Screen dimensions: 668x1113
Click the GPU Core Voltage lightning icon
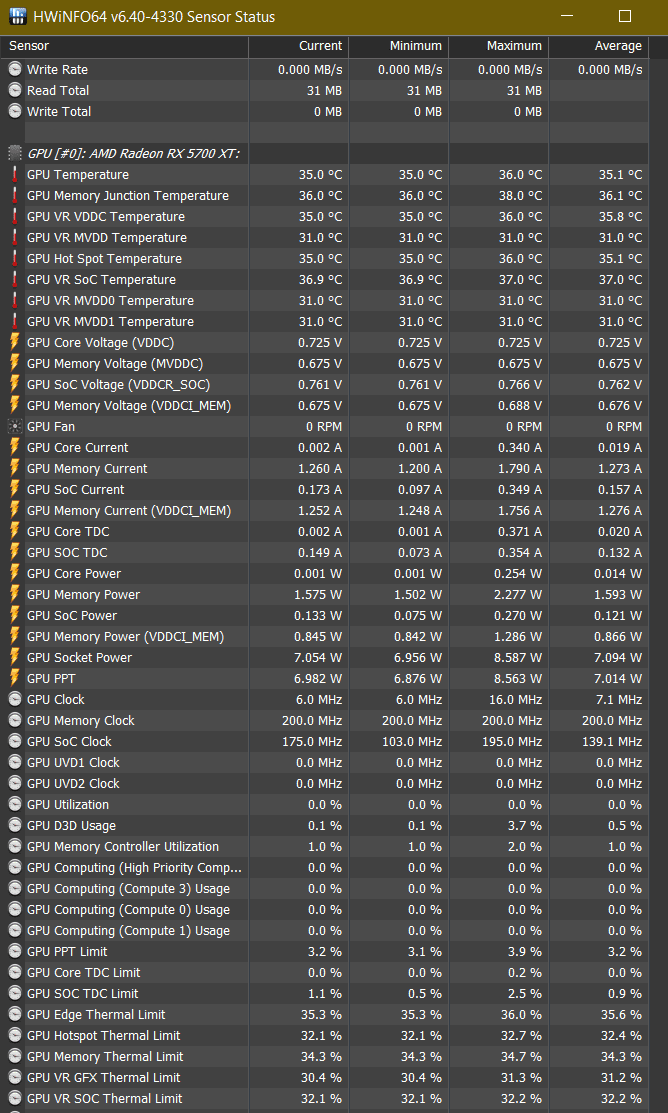15,343
